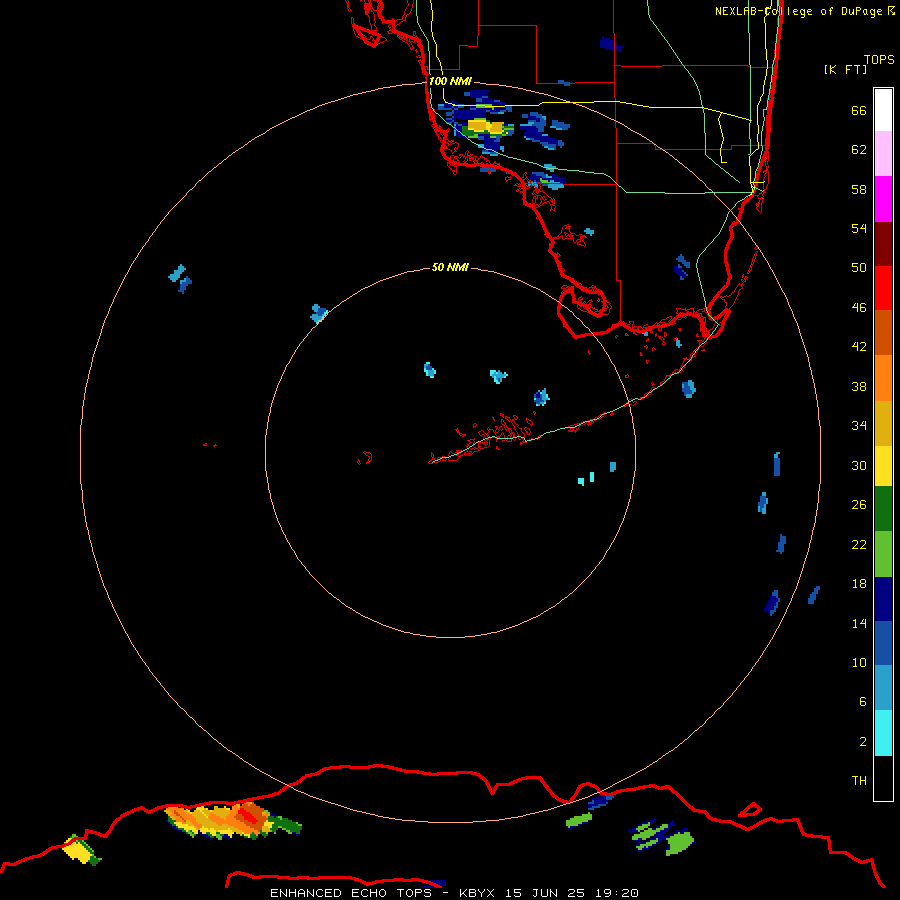900x900 pixels.
Task: Click the light pink legend swatch
Action: pyautogui.click(x=883, y=154)
